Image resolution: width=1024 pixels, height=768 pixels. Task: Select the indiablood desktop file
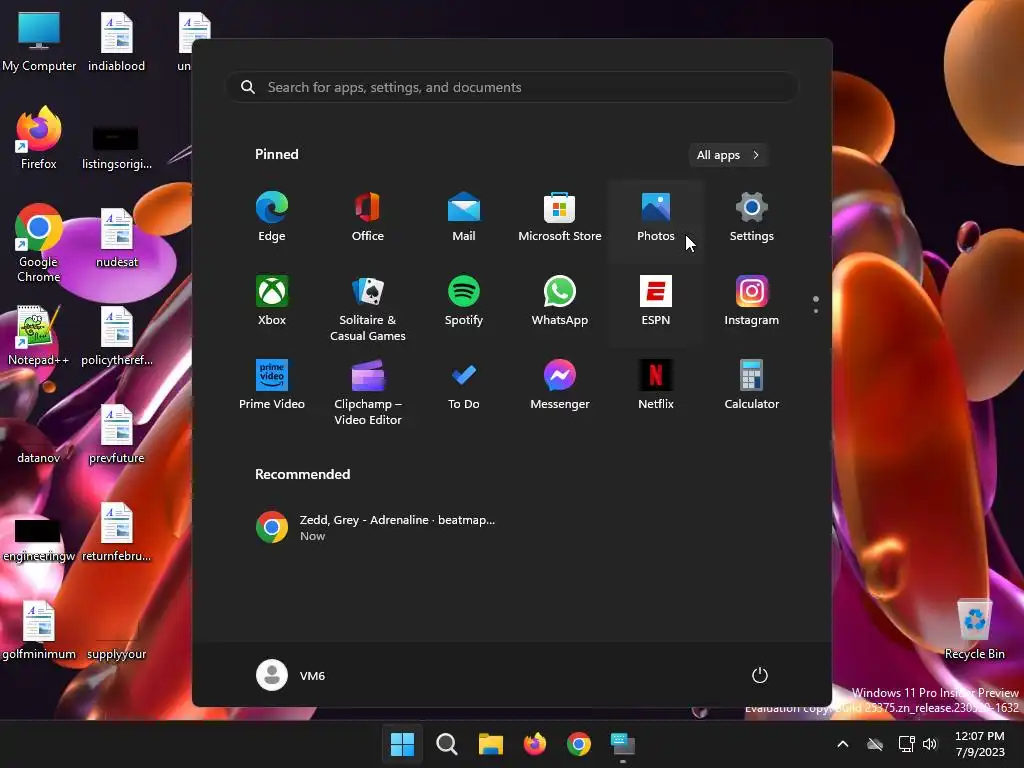[116, 42]
